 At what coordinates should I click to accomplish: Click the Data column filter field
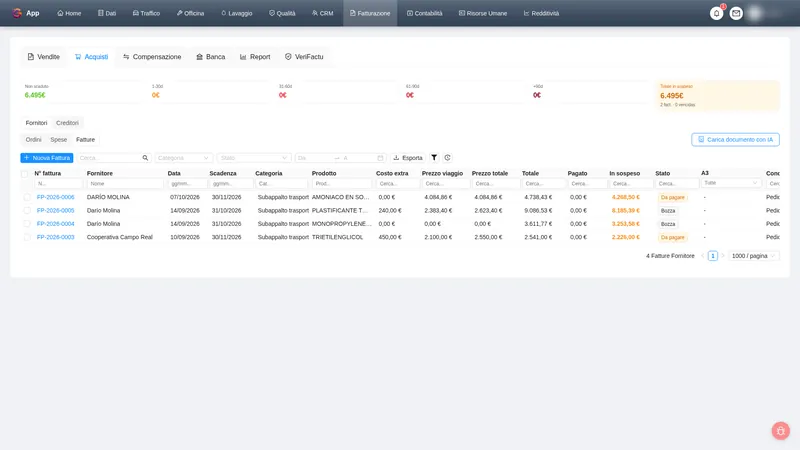pos(186,184)
